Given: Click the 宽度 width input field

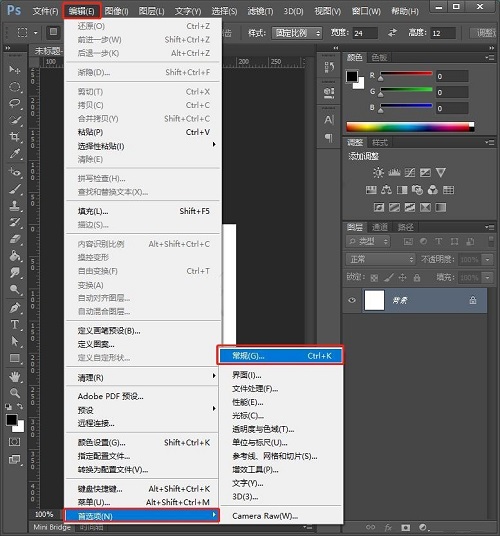Looking at the screenshot, I should [x=365, y=33].
